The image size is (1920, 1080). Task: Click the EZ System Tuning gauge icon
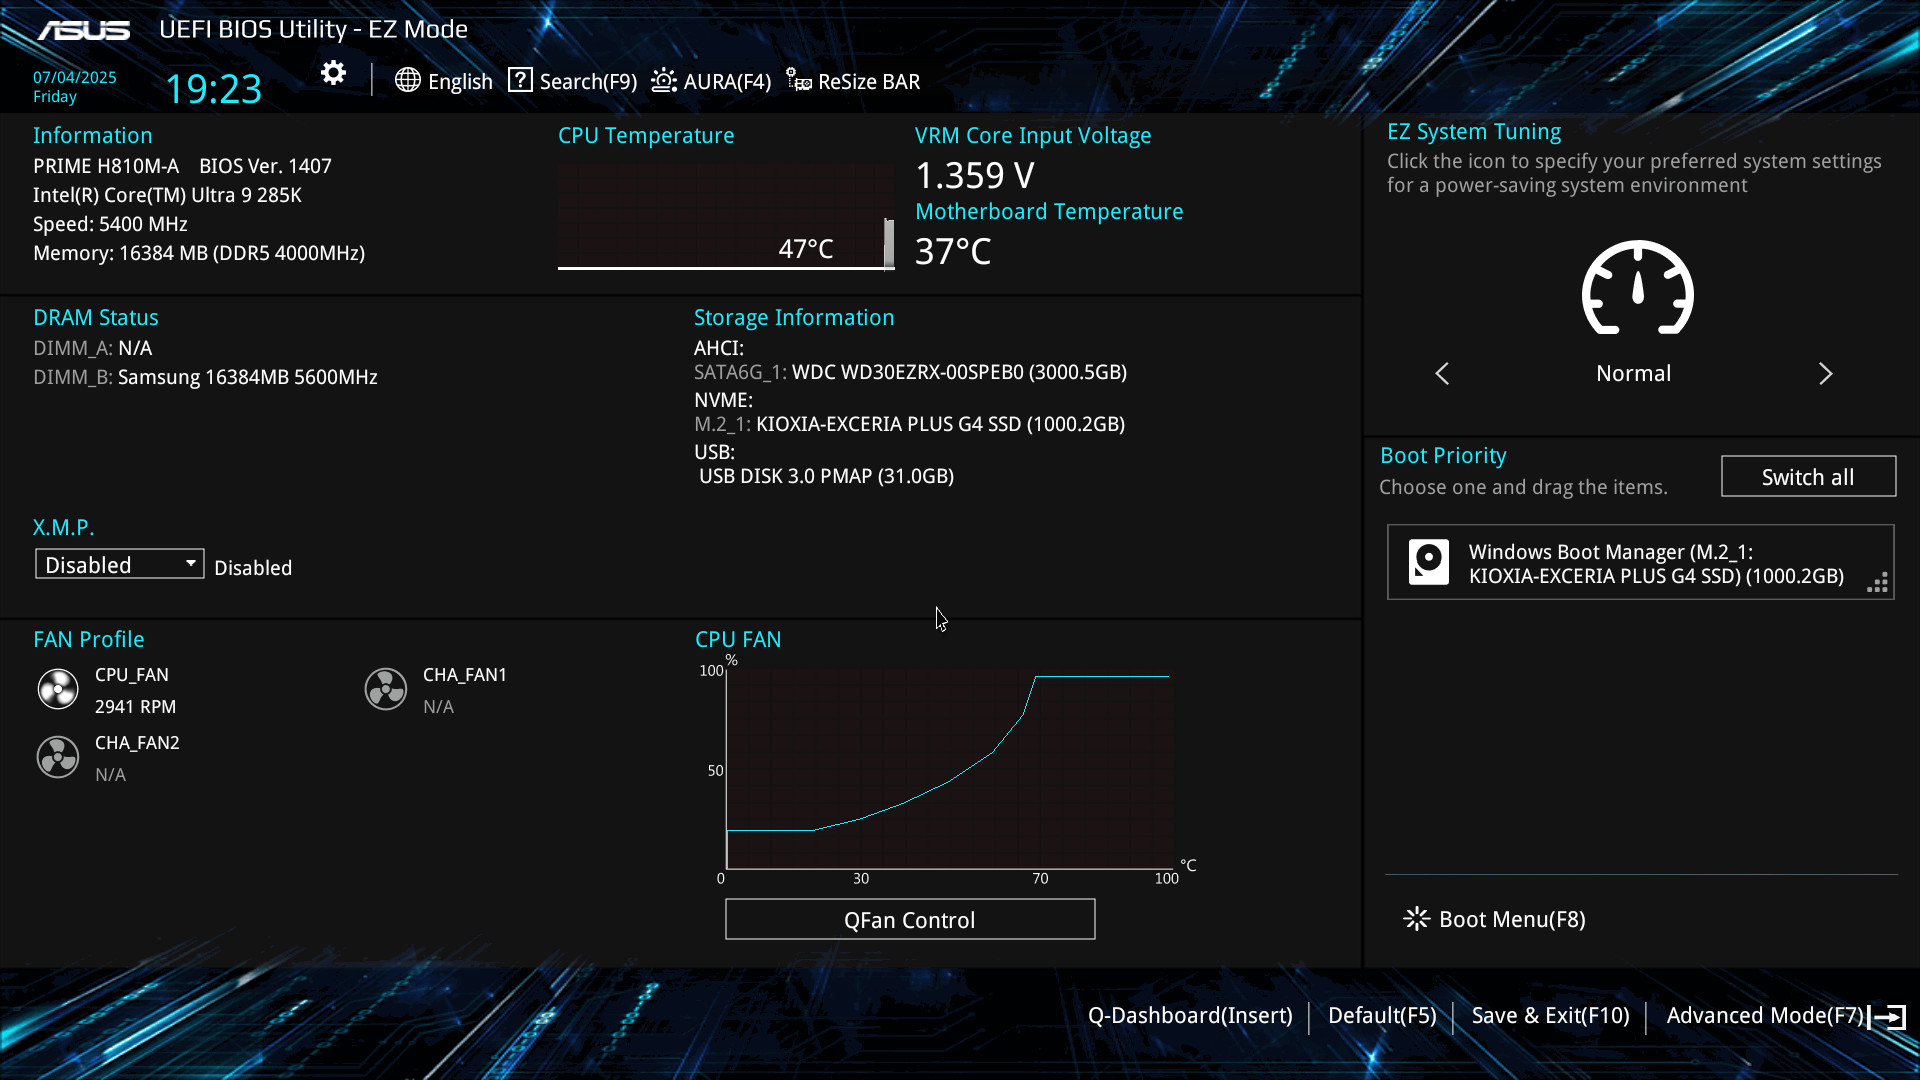[x=1637, y=287]
